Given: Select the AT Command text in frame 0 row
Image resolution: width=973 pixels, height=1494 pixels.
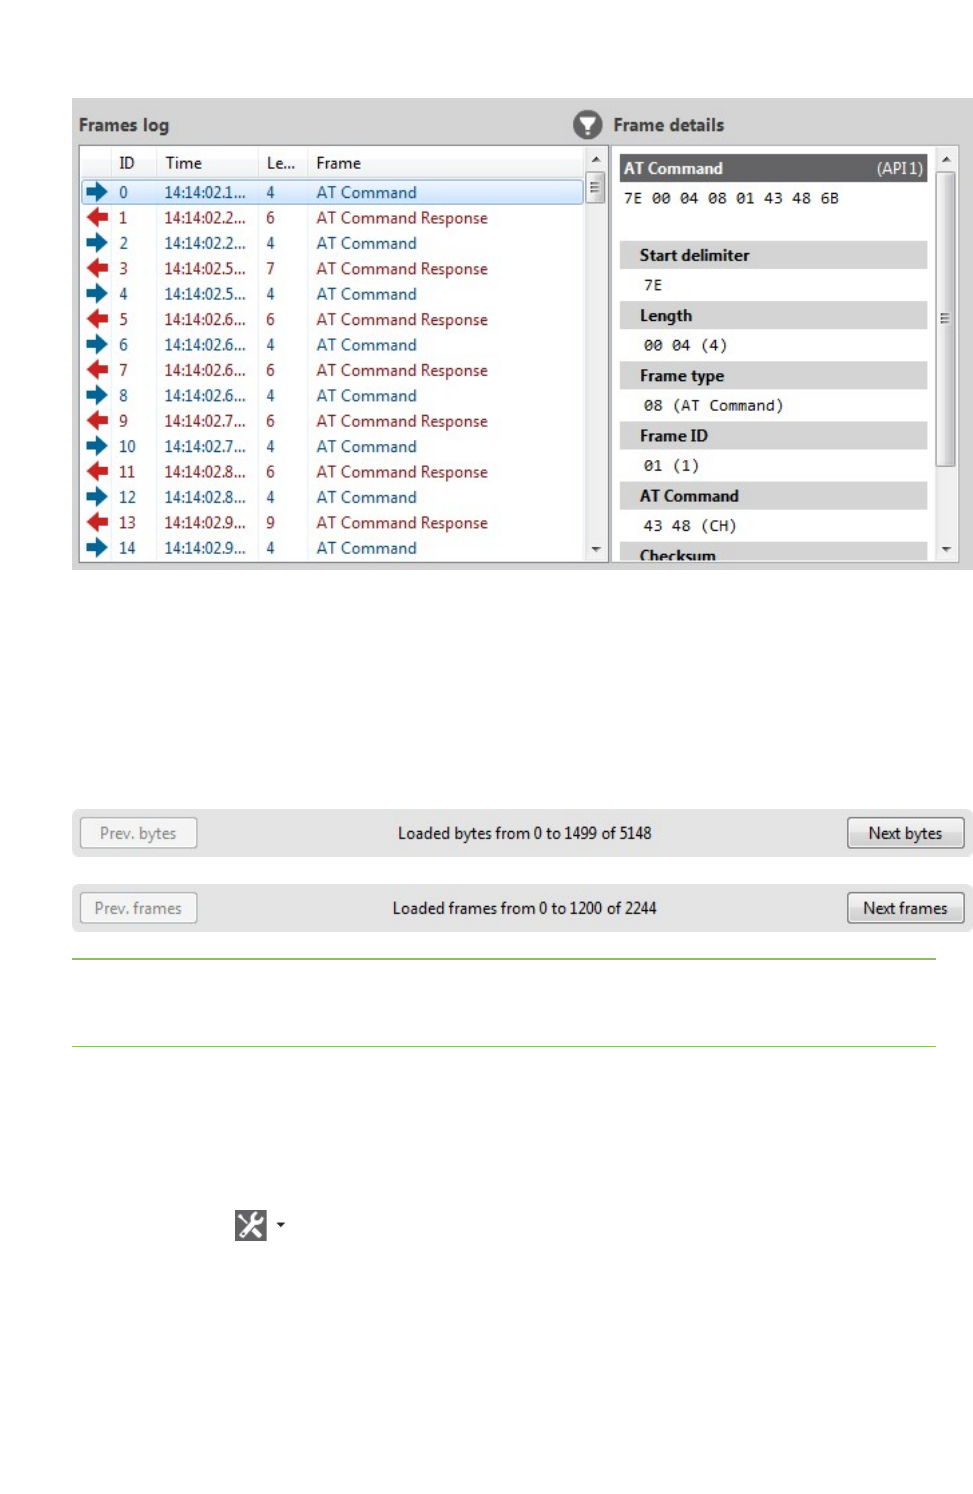Looking at the screenshot, I should pos(366,192).
